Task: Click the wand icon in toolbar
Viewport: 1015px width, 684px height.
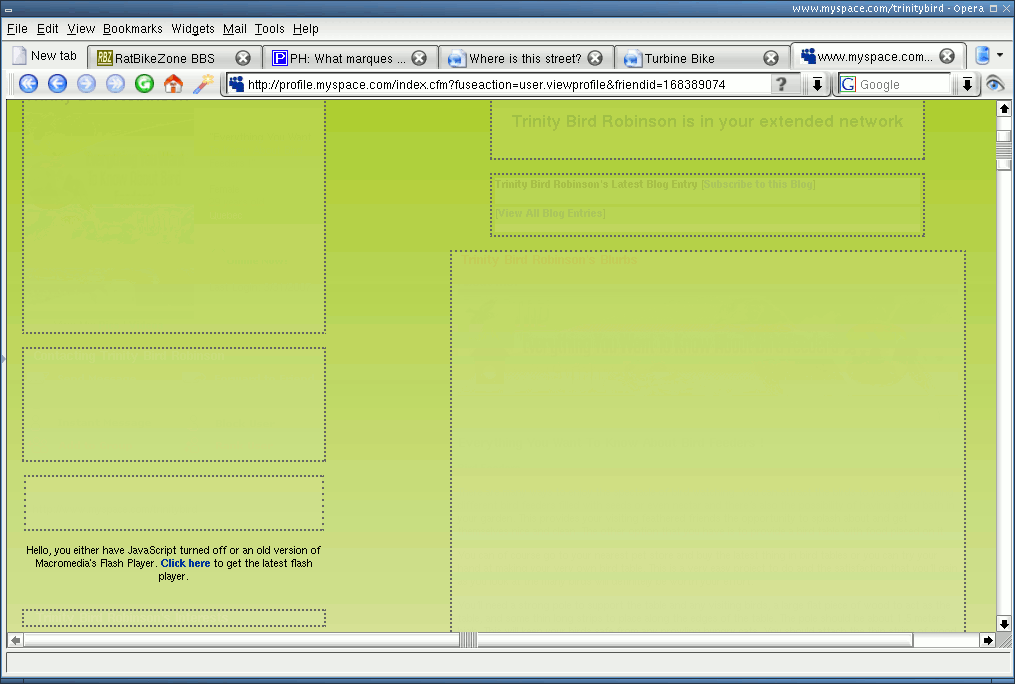Action: click(x=203, y=84)
